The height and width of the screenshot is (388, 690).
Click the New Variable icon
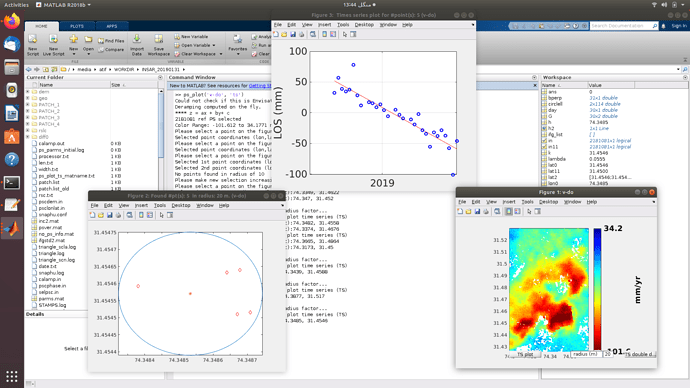191,37
